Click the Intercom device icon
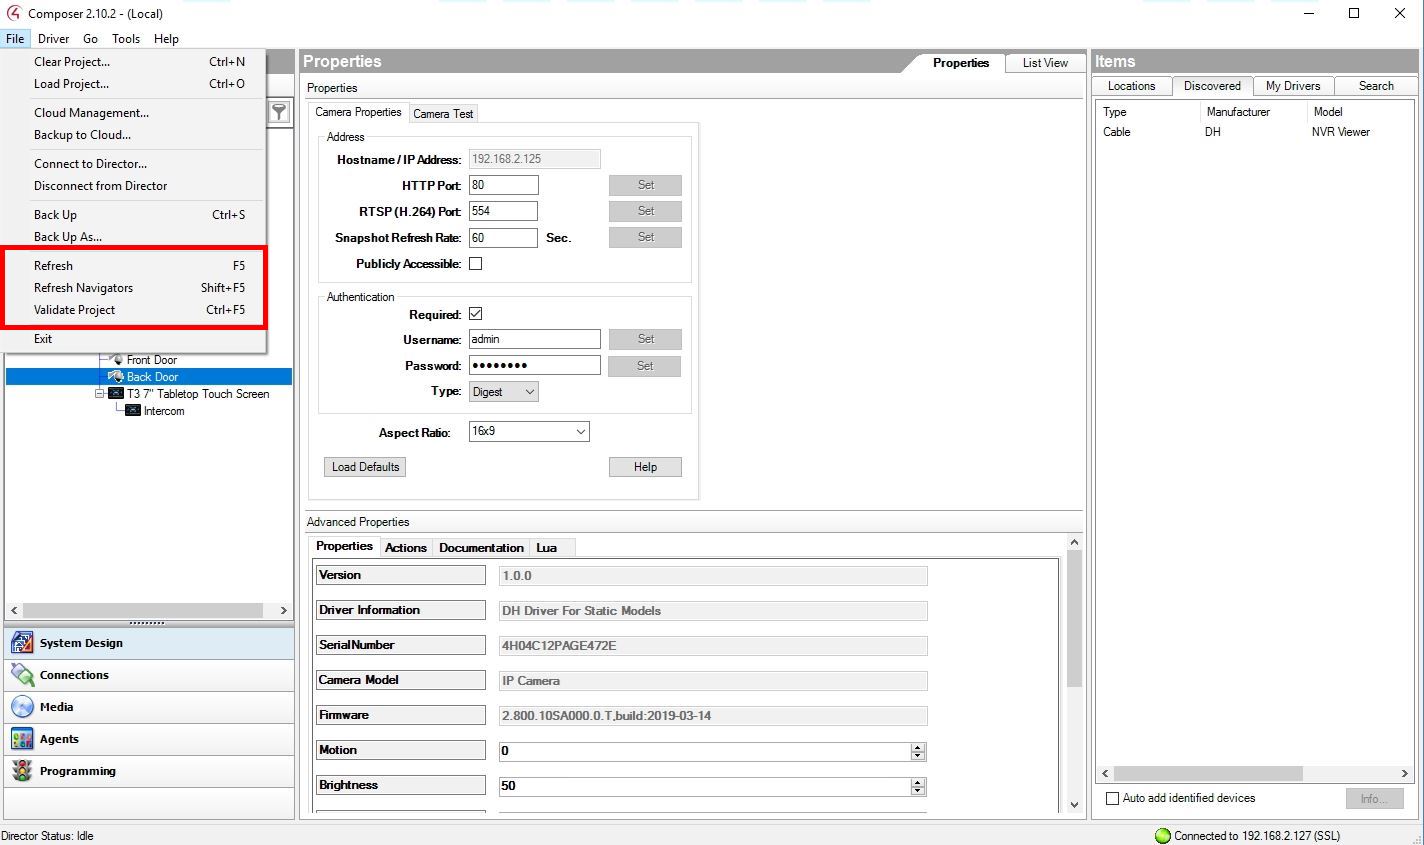 click(x=133, y=411)
